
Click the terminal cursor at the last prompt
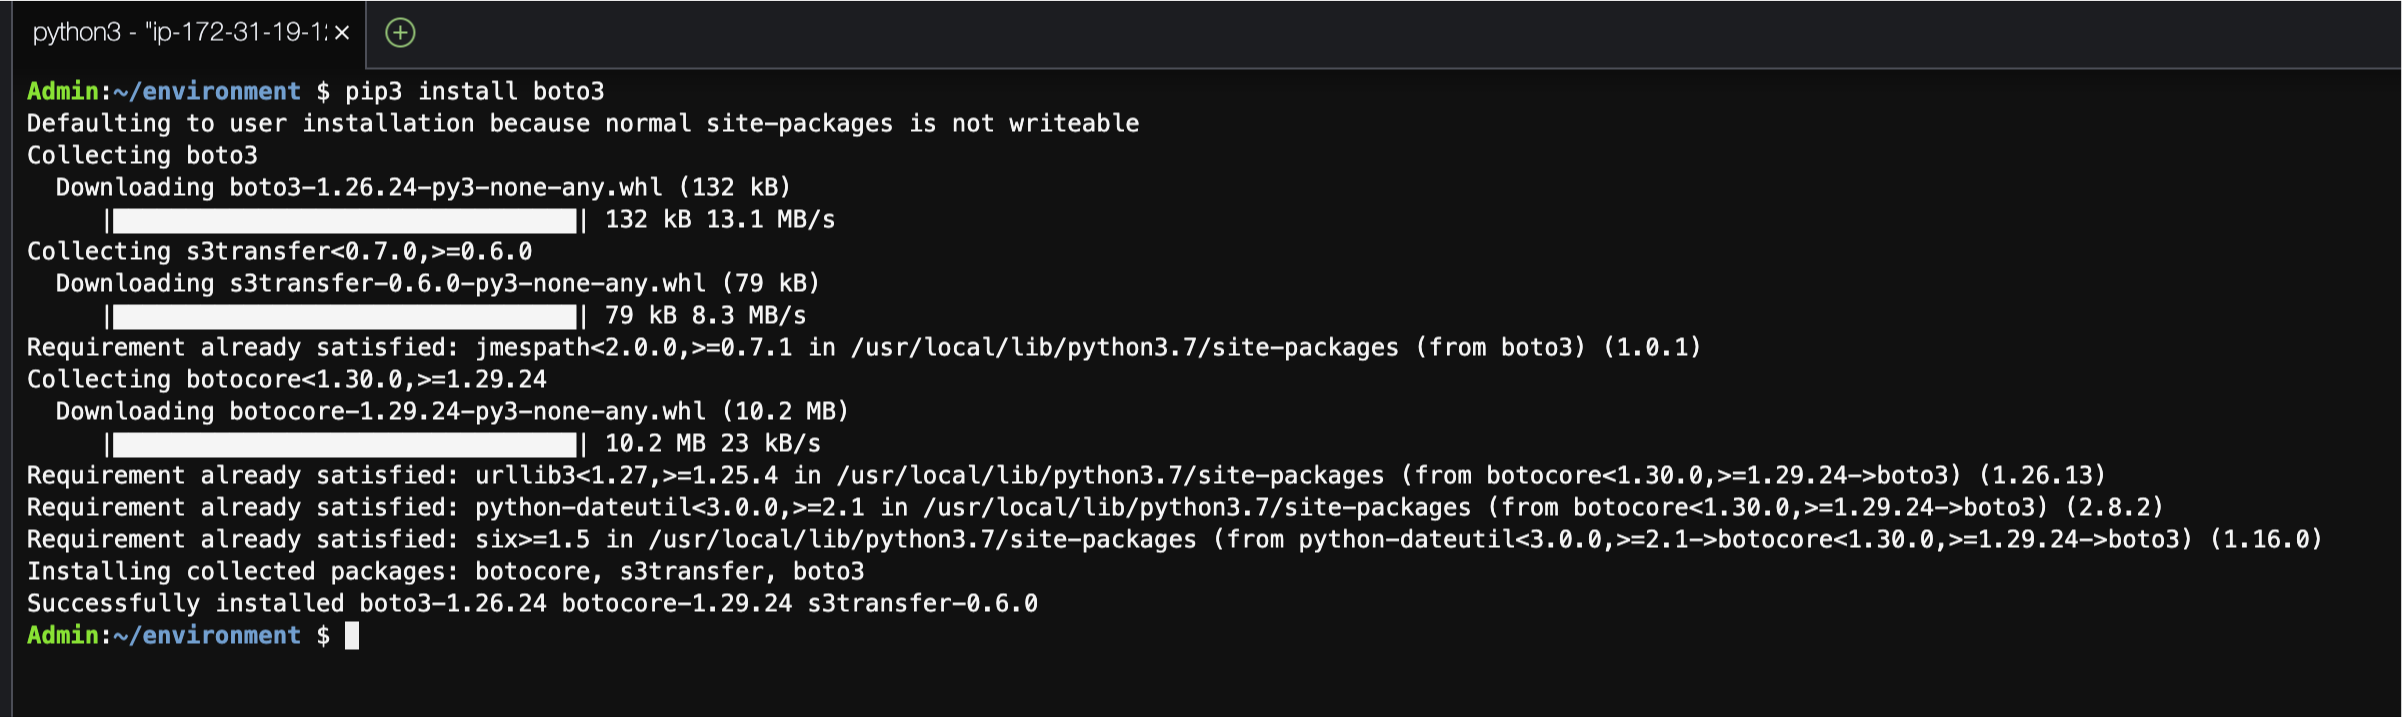[x=352, y=635]
